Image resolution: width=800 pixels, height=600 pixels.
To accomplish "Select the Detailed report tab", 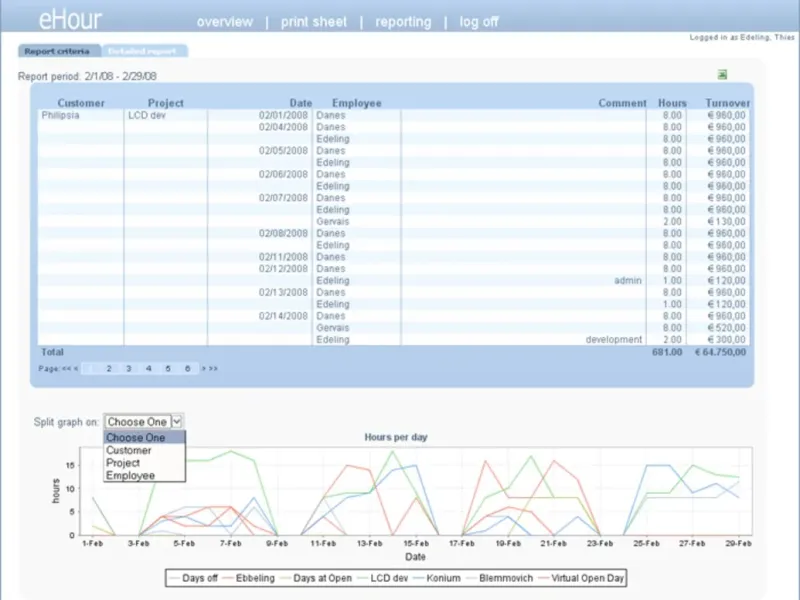I will pos(143,50).
